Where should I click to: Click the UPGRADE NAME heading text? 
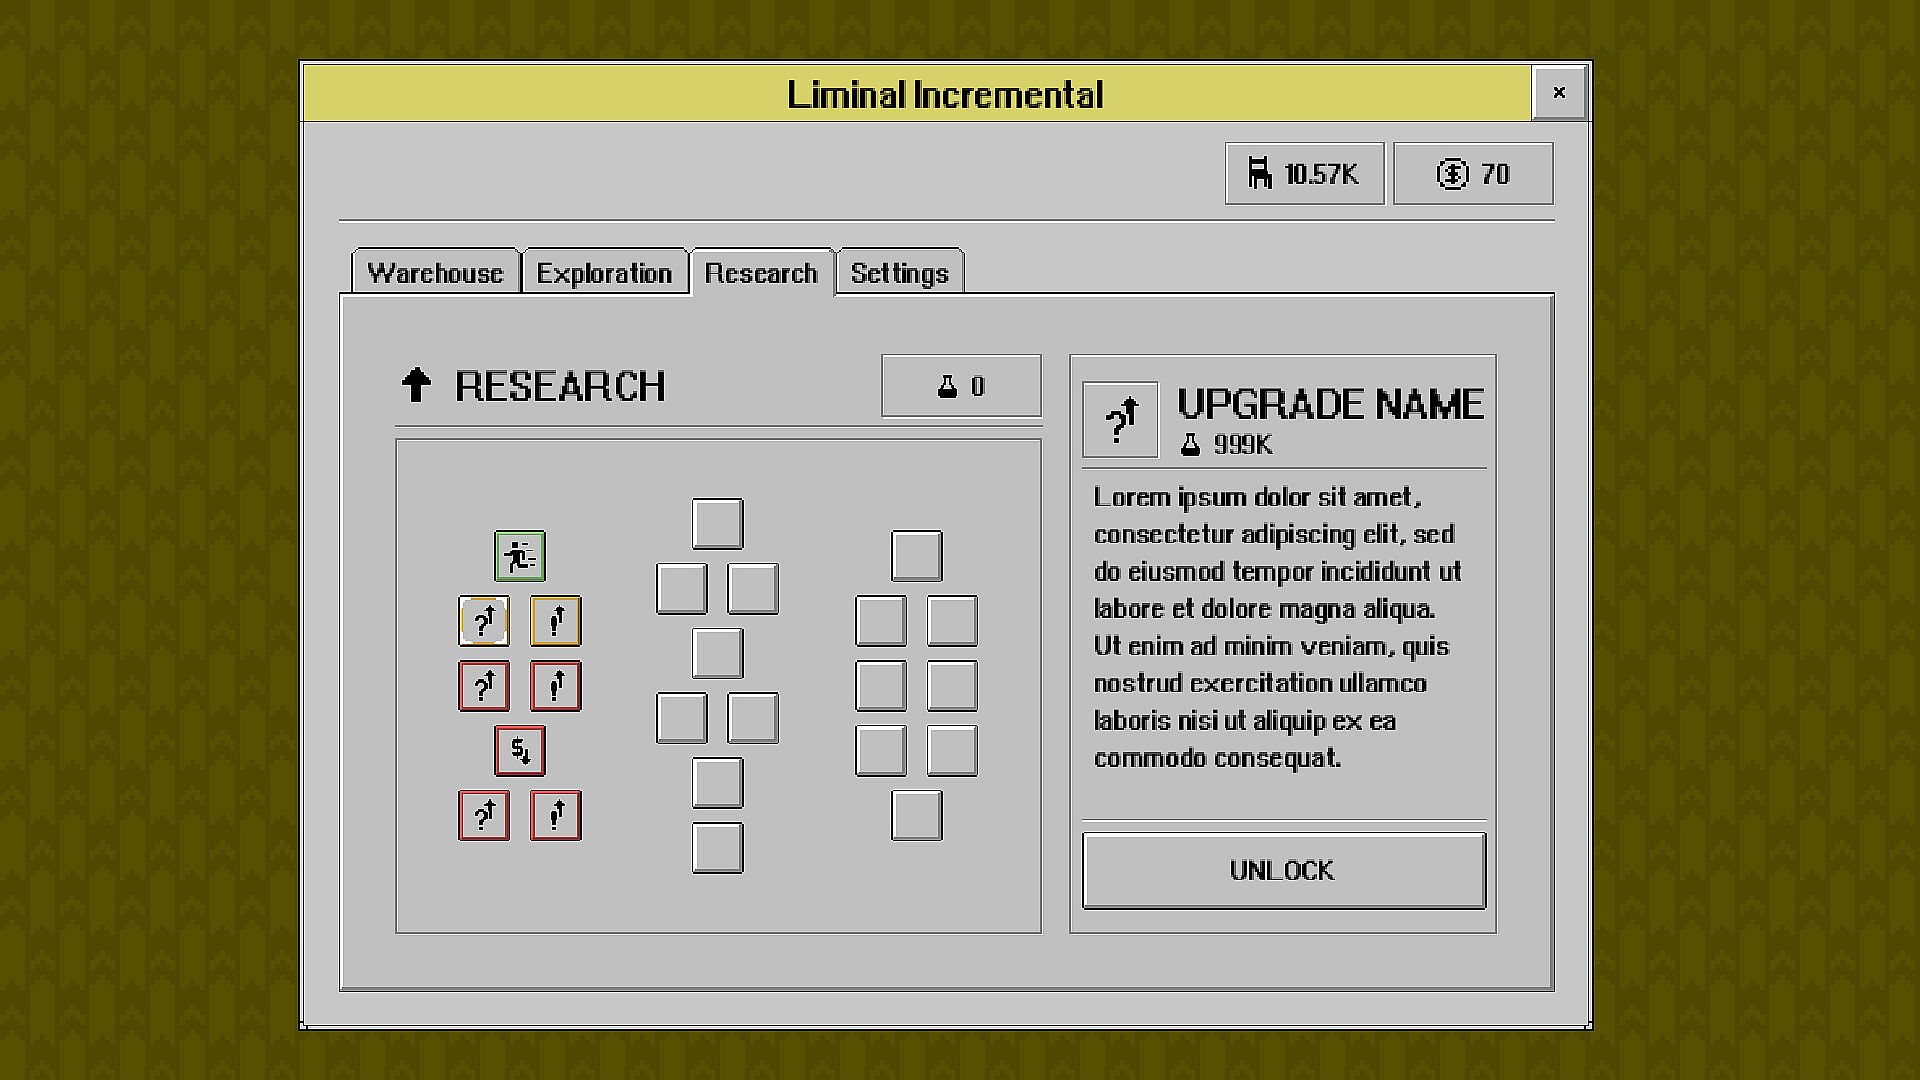click(1330, 404)
